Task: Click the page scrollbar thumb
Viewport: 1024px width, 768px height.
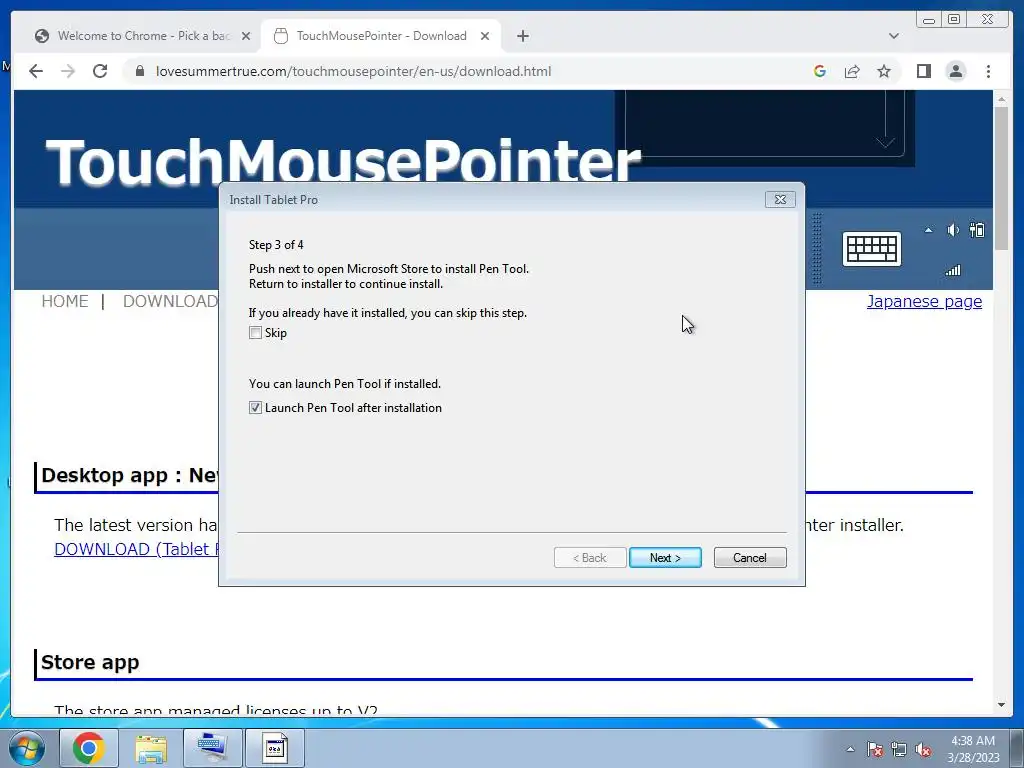Action: click(1001, 178)
